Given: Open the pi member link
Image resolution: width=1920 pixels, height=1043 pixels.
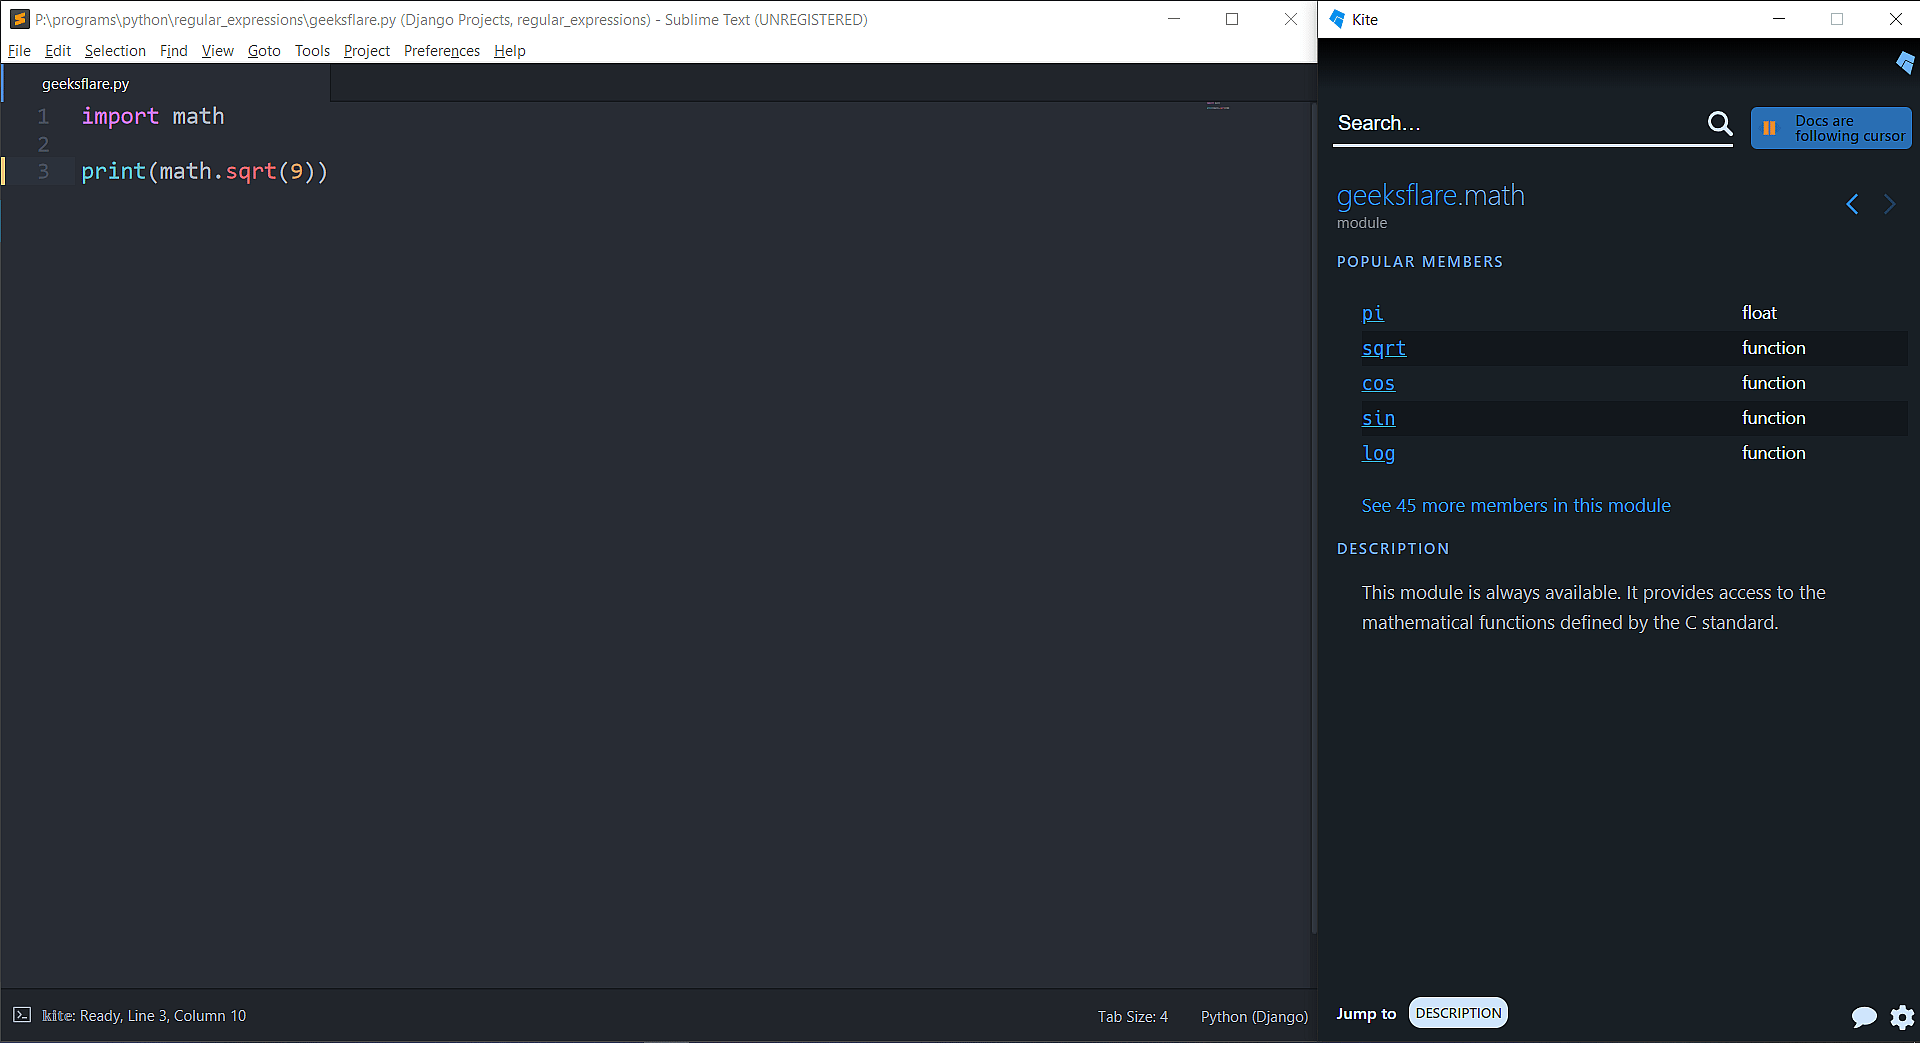Looking at the screenshot, I should coord(1372,313).
